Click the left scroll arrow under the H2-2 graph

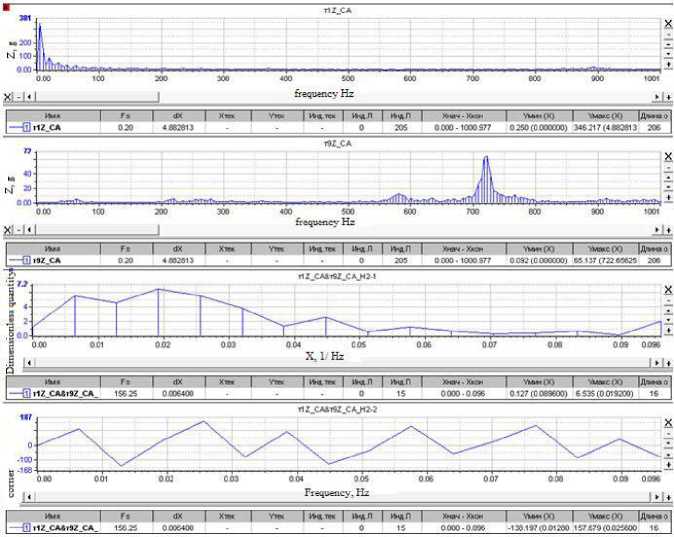[29, 497]
